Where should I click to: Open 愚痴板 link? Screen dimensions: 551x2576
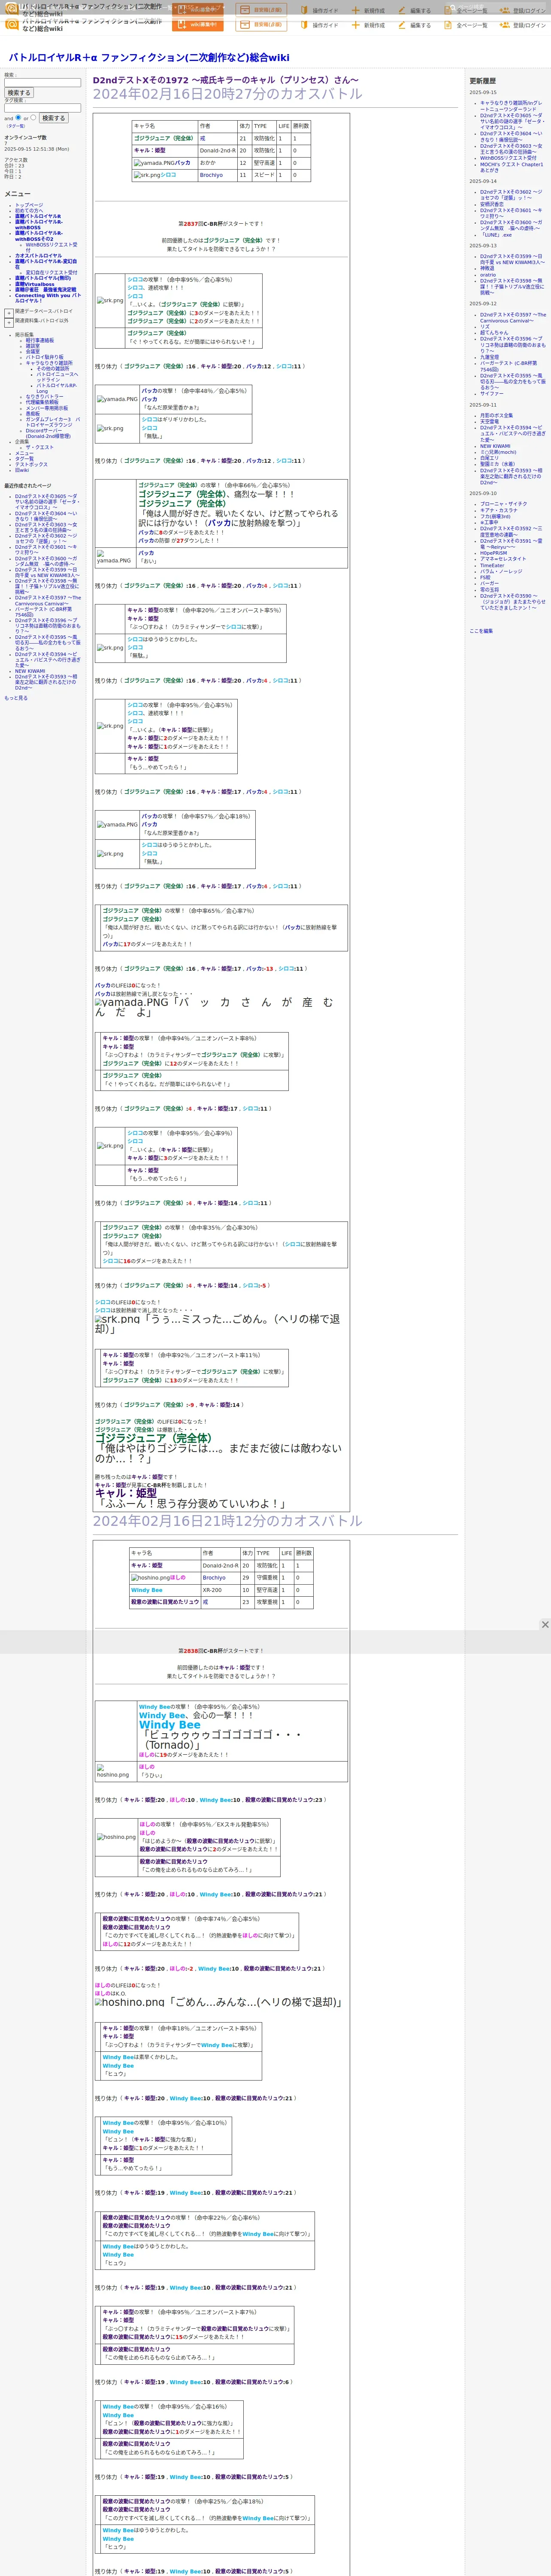[32, 413]
